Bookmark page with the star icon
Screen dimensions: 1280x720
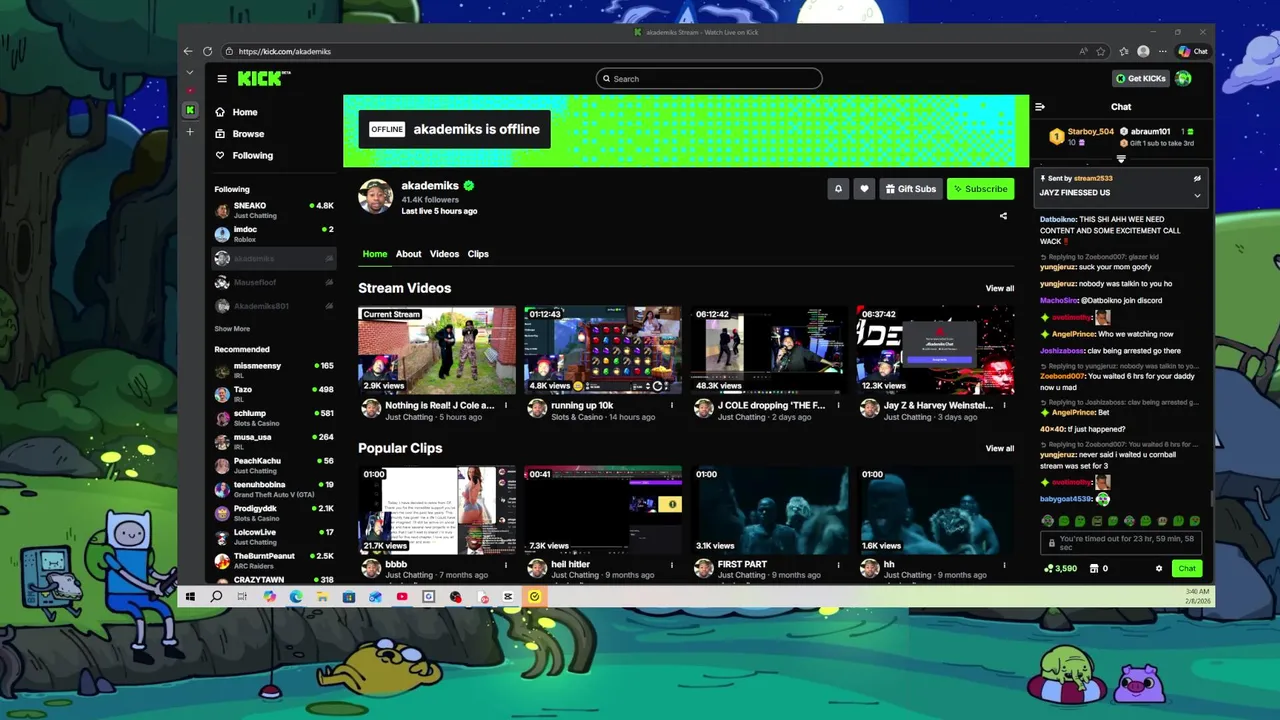click(x=1101, y=51)
